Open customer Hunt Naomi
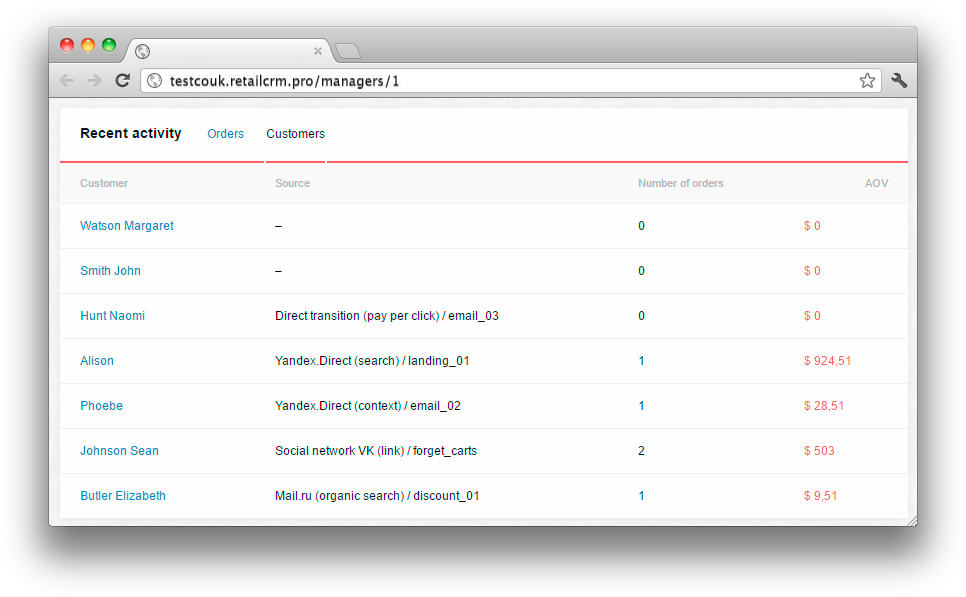This screenshot has width=966, height=597. coord(112,315)
